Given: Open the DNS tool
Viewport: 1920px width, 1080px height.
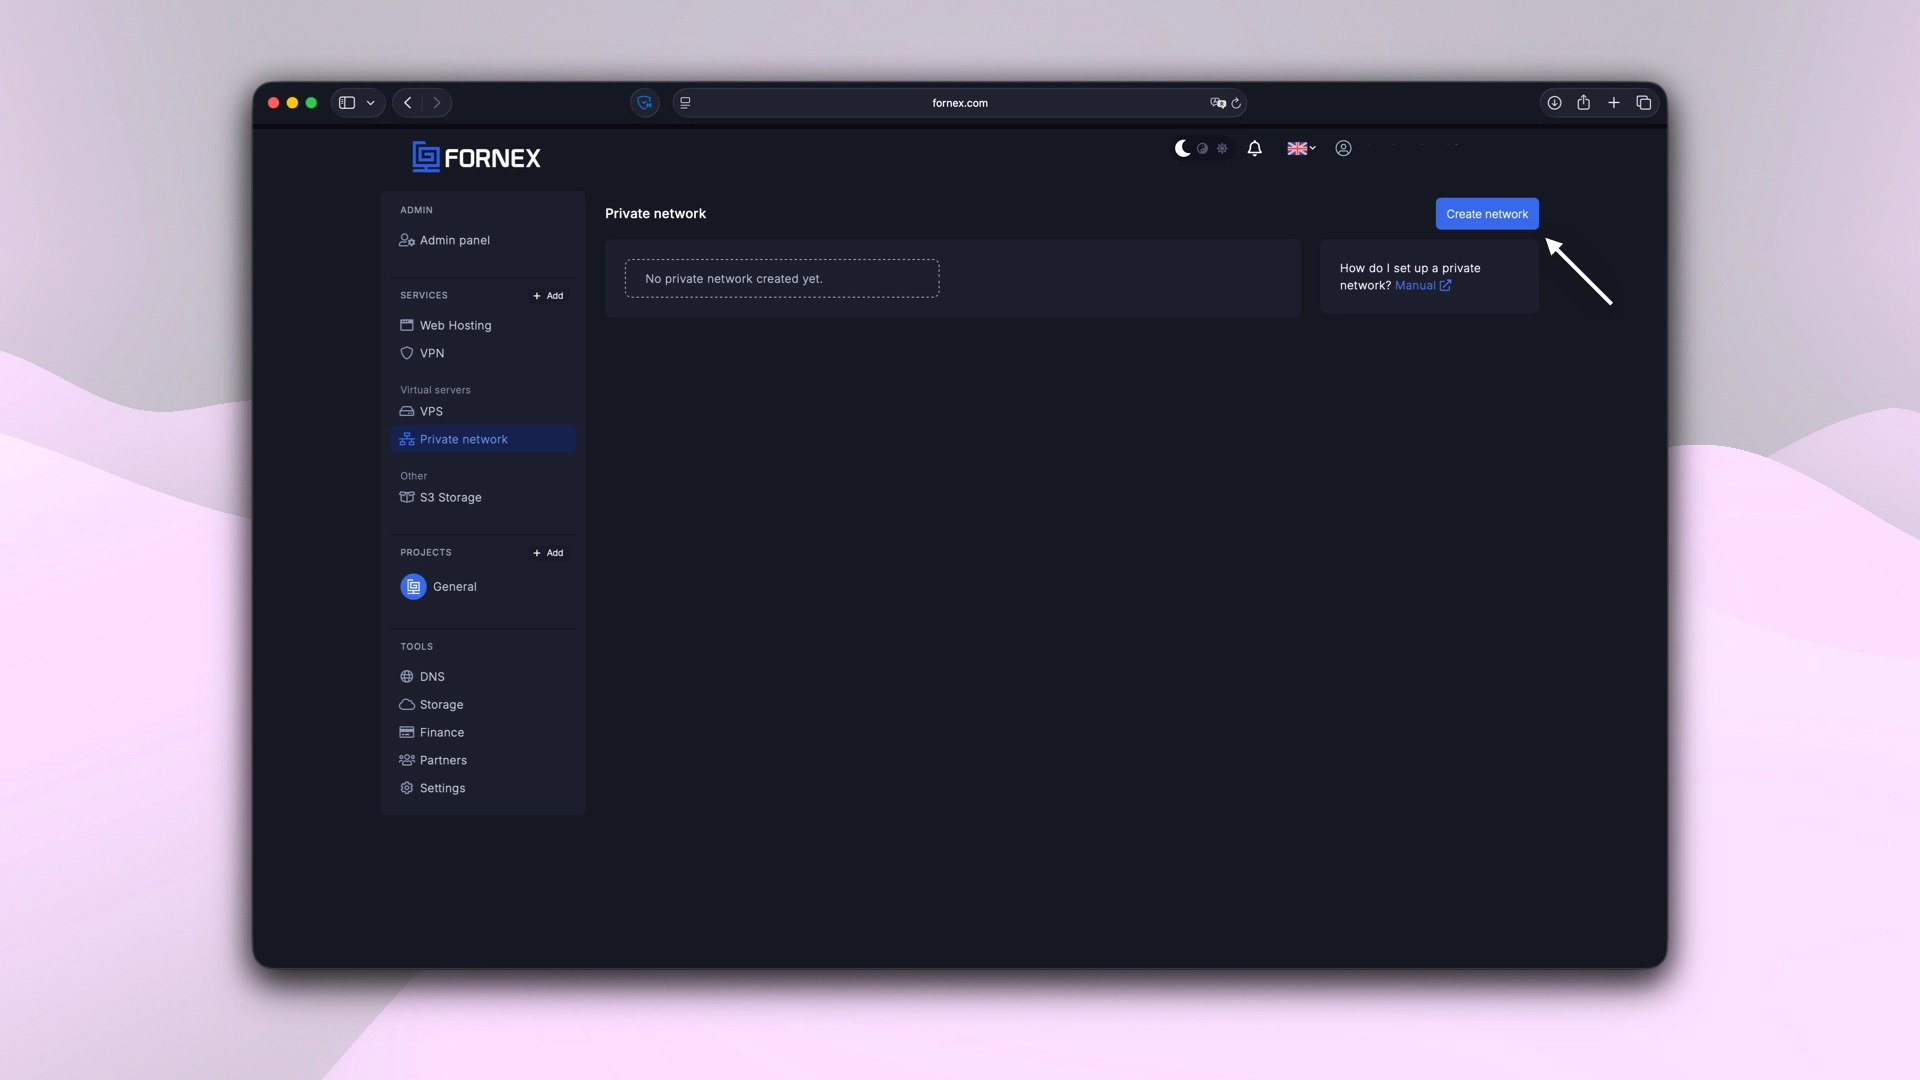Looking at the screenshot, I should pos(432,676).
